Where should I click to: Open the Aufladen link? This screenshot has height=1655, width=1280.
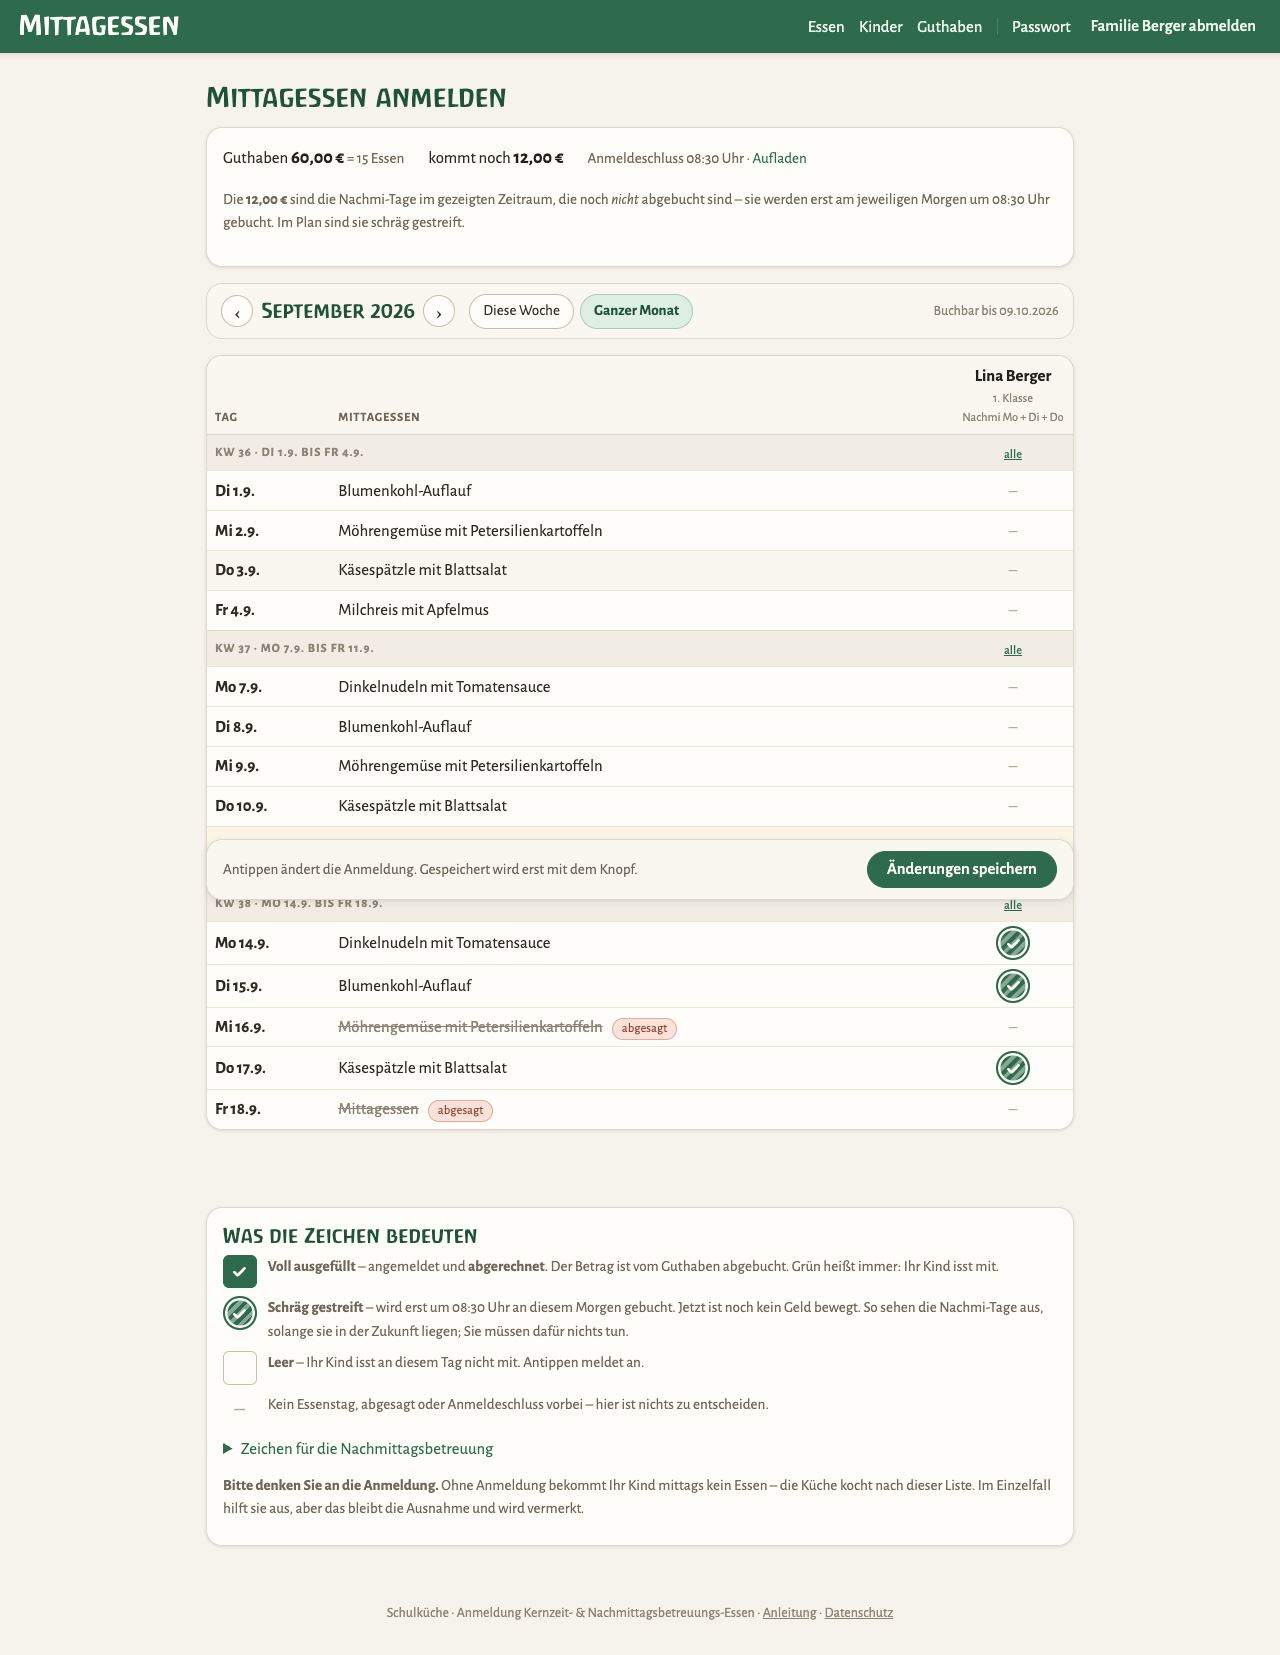[x=779, y=158]
